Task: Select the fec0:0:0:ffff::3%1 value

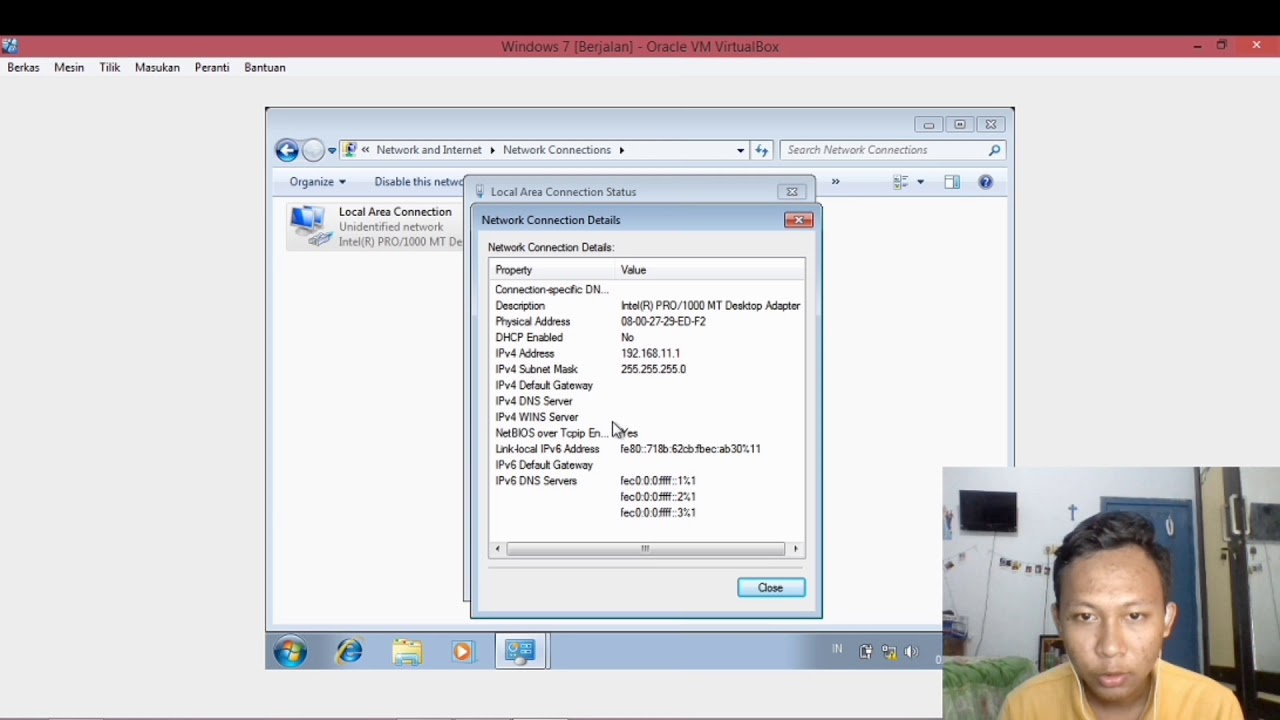Action: tap(658, 513)
